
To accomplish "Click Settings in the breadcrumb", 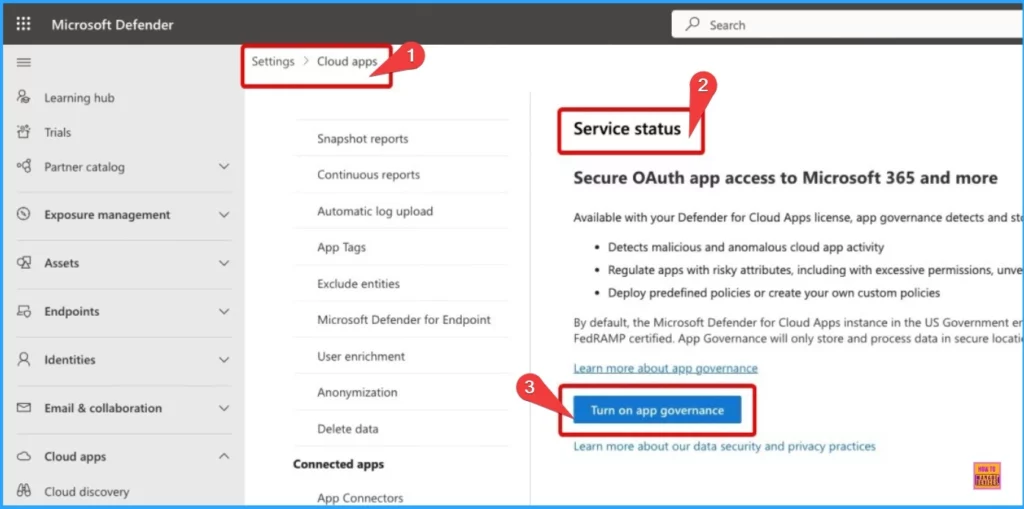I will click(273, 61).
